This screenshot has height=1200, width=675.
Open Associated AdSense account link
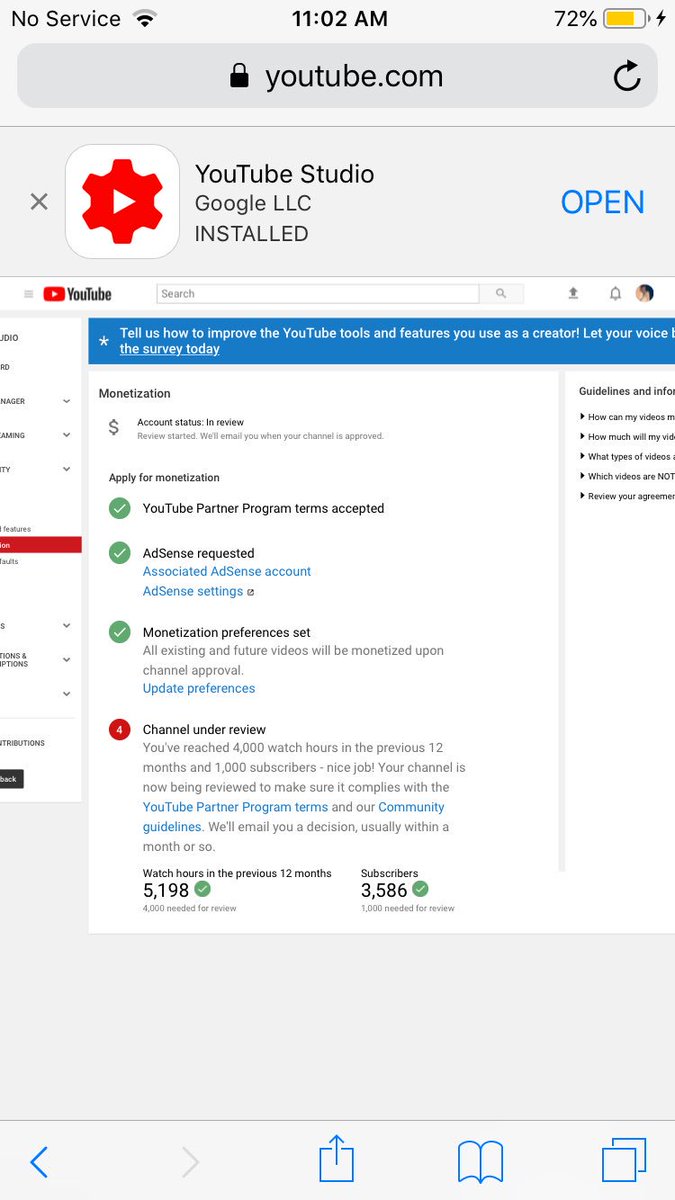(227, 571)
